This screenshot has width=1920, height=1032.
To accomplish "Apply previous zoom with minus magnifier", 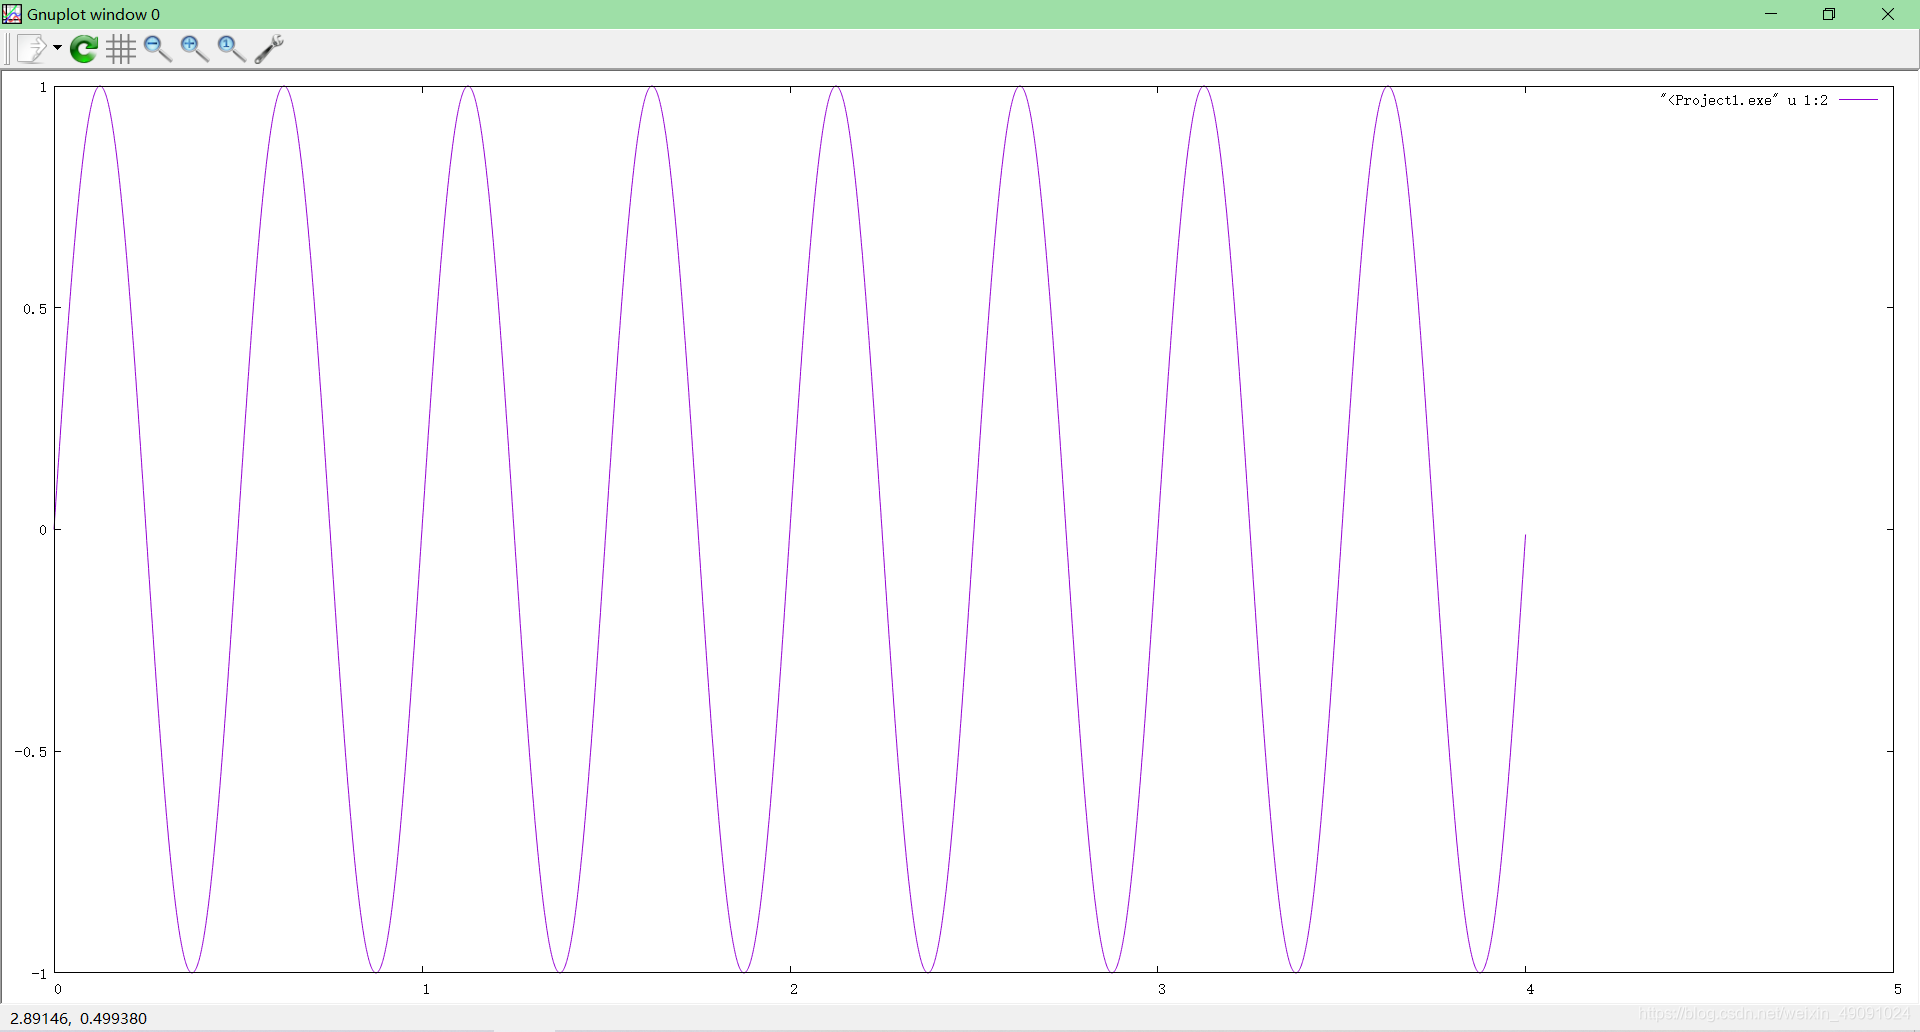I will pos(157,48).
